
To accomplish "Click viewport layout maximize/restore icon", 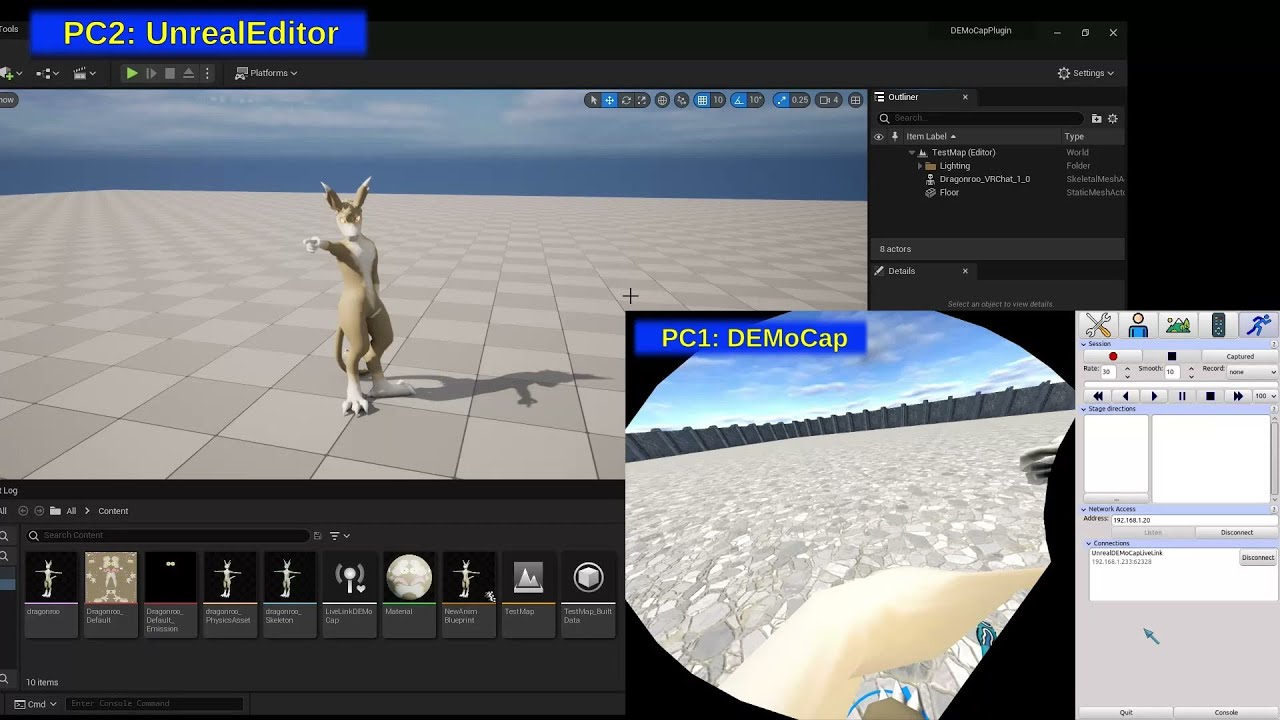I will [855, 100].
